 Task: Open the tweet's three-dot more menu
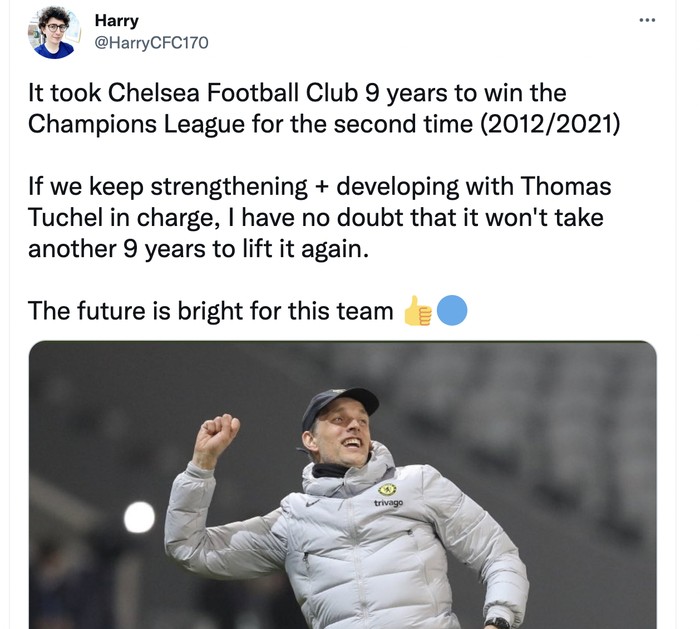(648, 20)
